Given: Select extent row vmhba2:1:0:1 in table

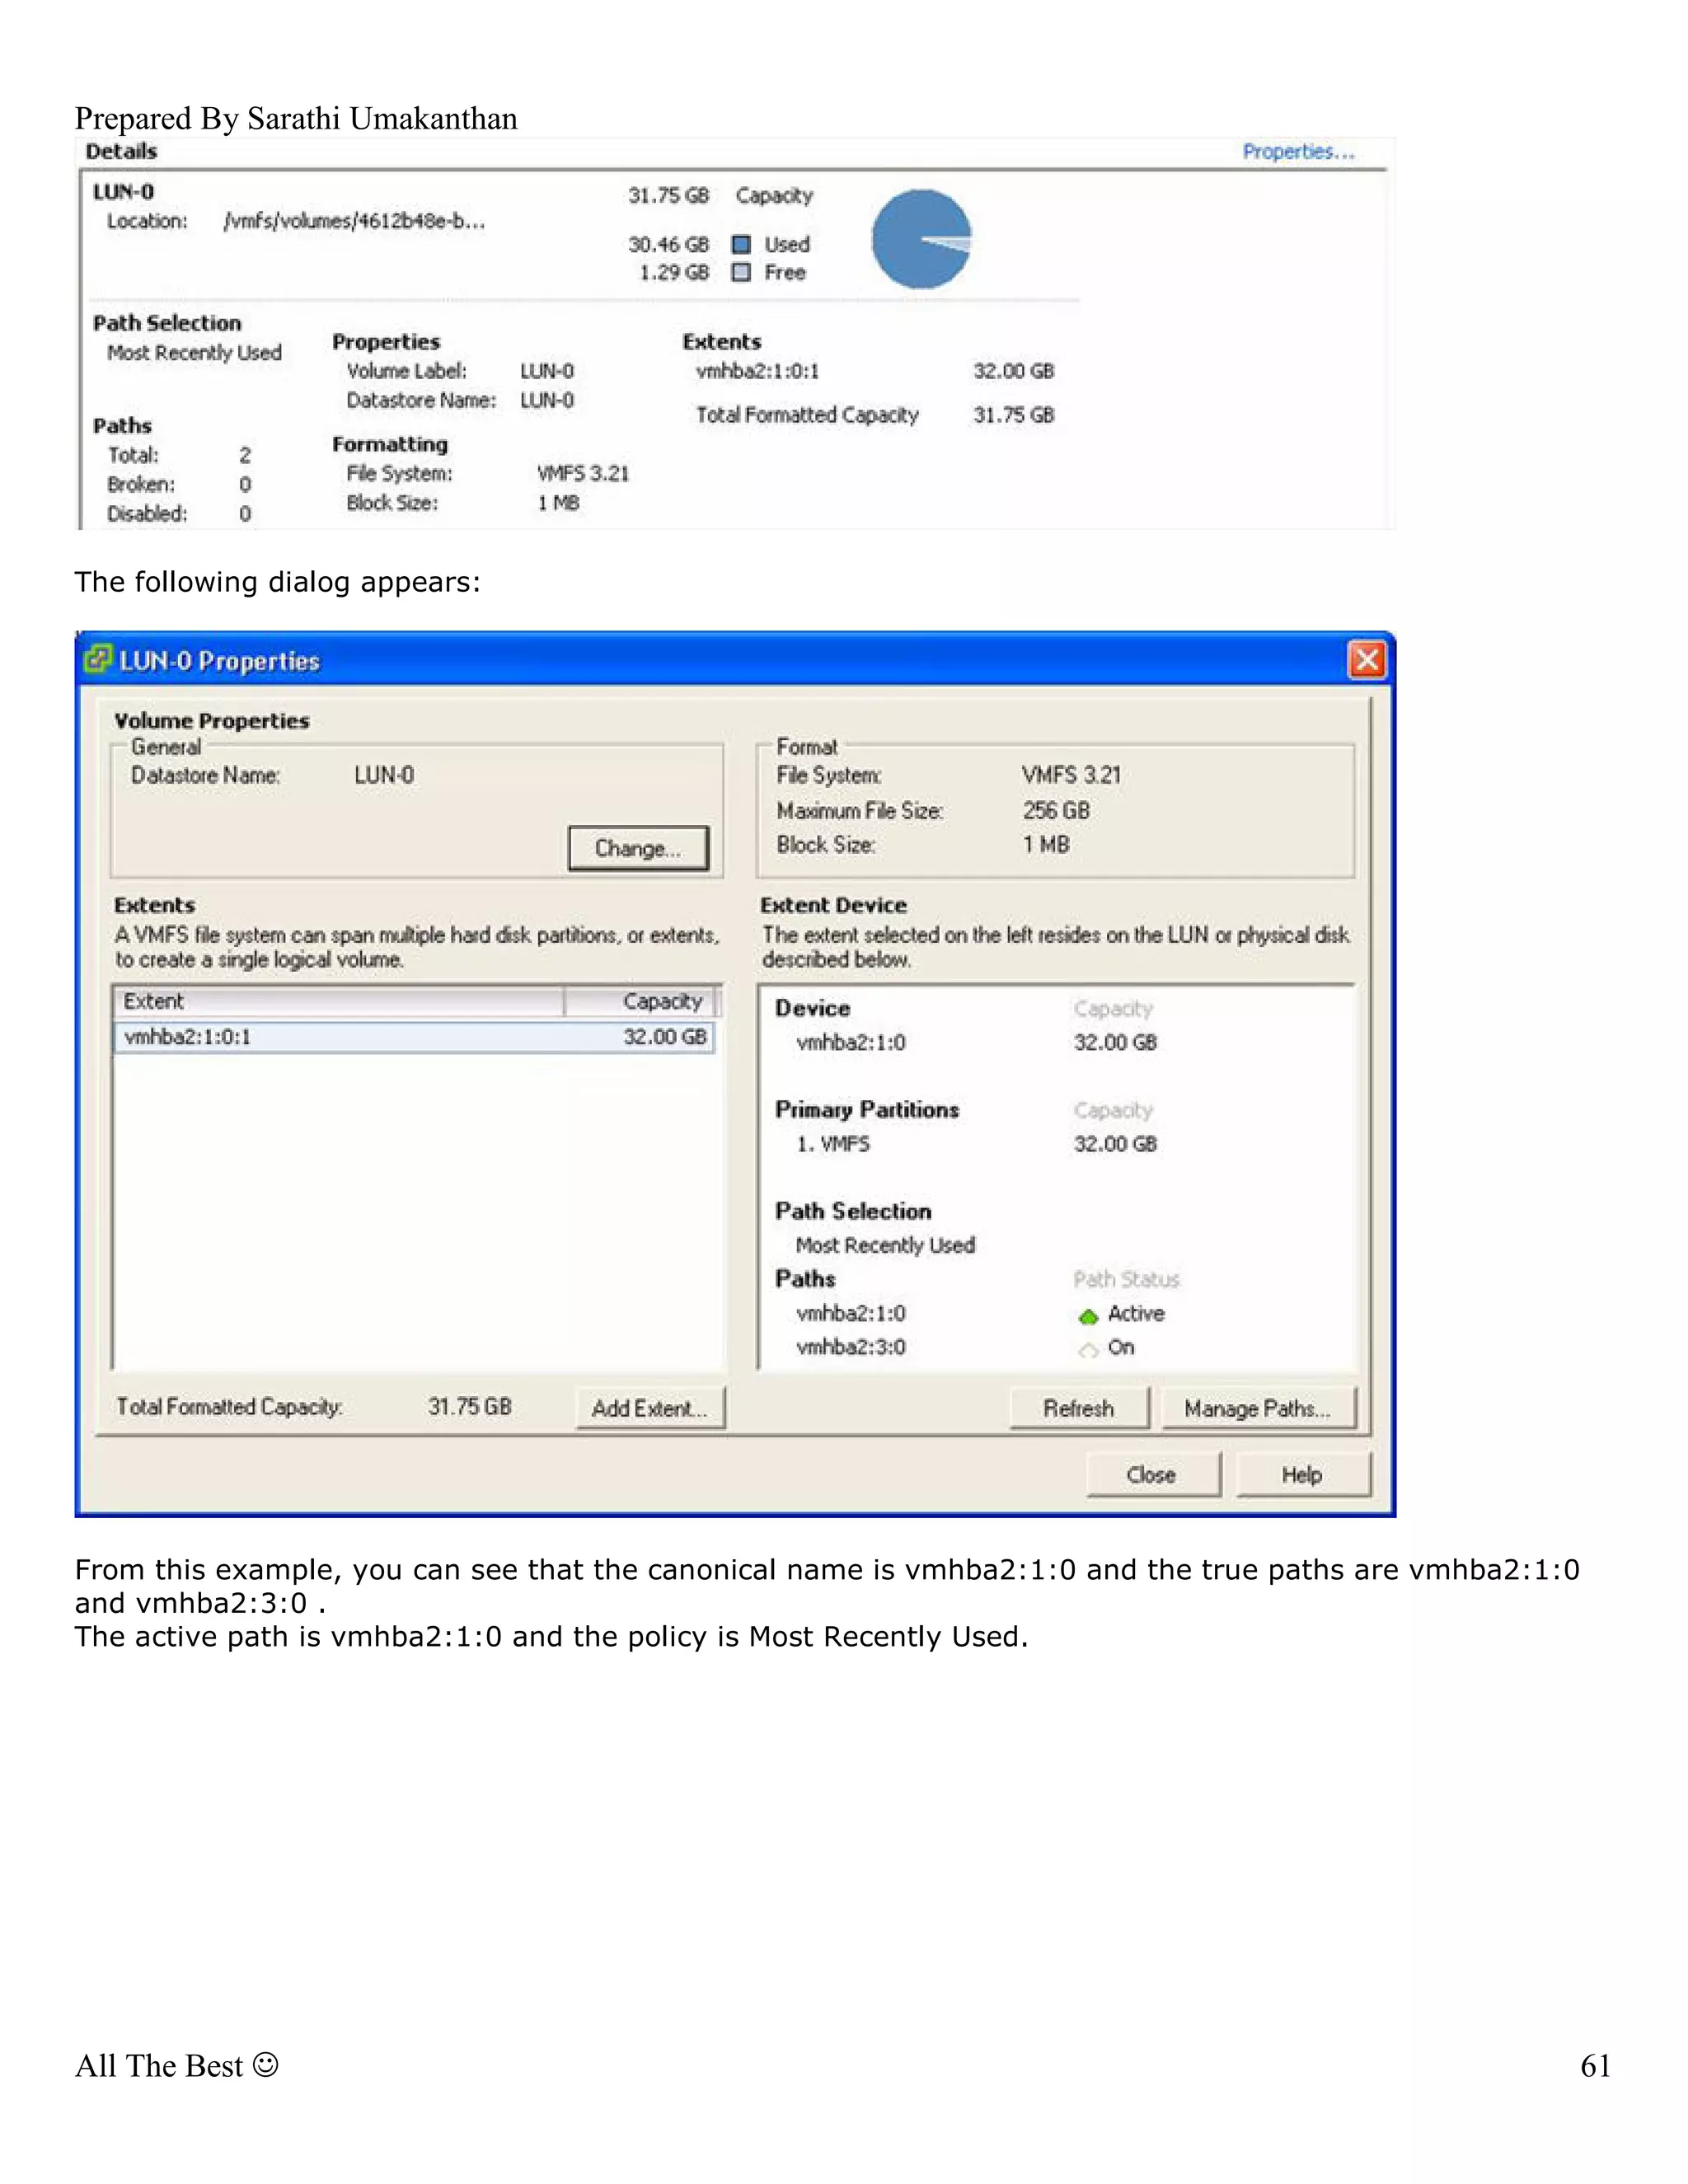Looking at the screenshot, I should 414,1037.
